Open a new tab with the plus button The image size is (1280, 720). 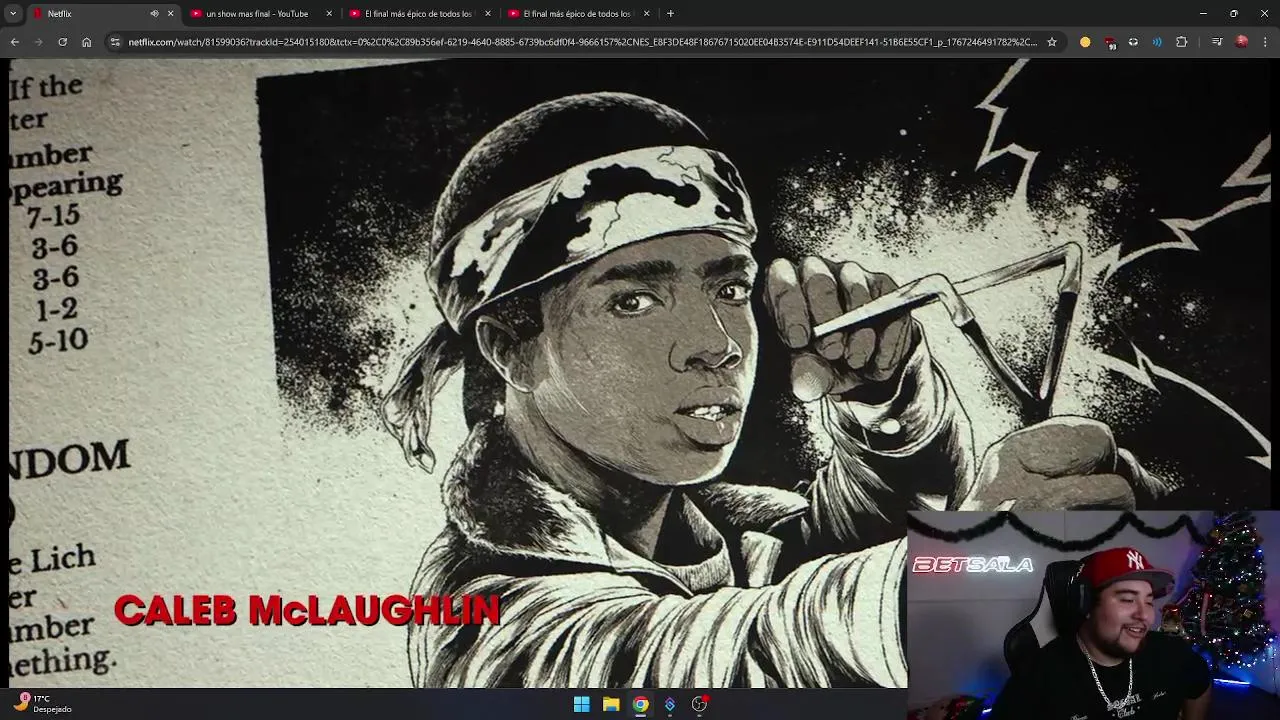click(x=670, y=14)
